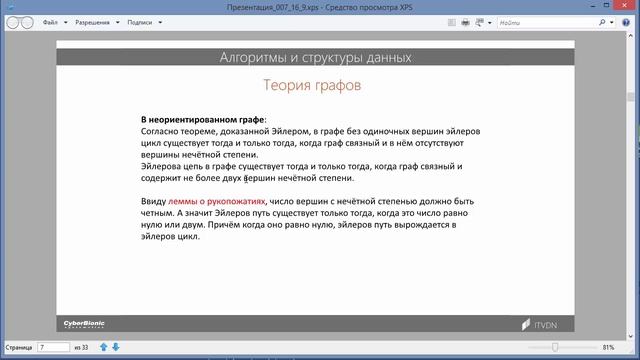
Task: Click the 'Теория графов' heading
Action: (x=312, y=85)
